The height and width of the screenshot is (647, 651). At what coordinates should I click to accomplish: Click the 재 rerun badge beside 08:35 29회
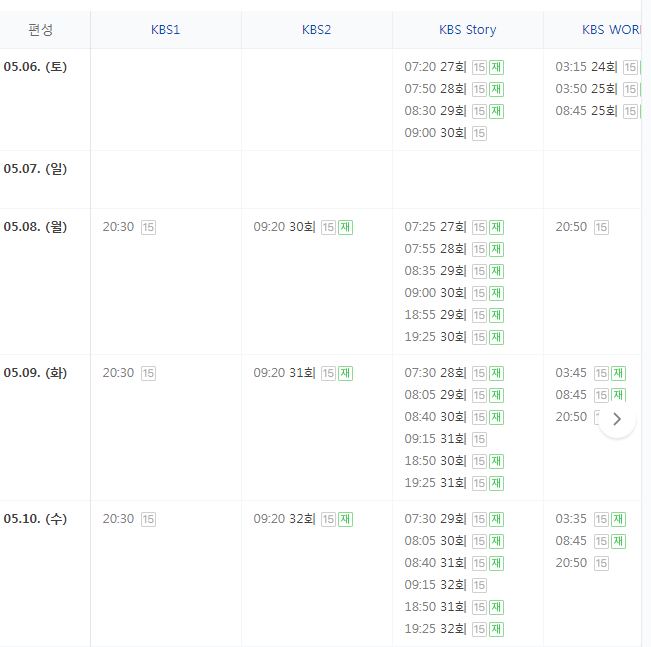click(x=496, y=272)
